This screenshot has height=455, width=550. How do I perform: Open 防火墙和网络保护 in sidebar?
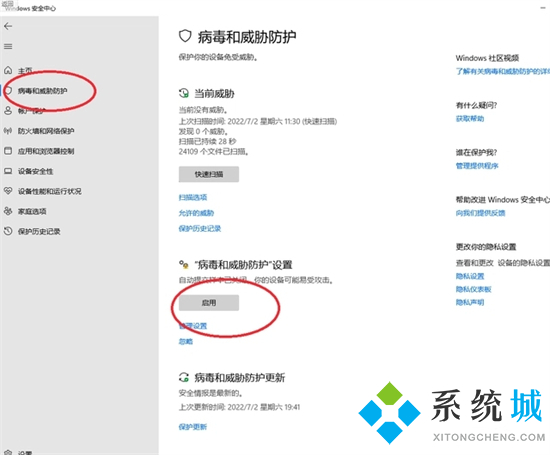point(46,131)
